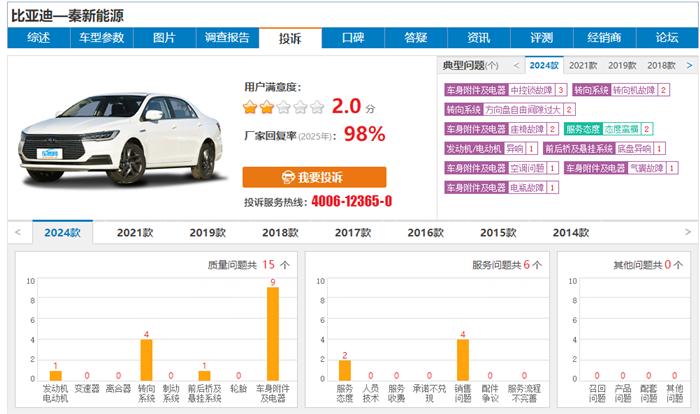Click the 质量问题共 15 个 heading
Viewport: 700px width, 414px height.
click(x=249, y=265)
